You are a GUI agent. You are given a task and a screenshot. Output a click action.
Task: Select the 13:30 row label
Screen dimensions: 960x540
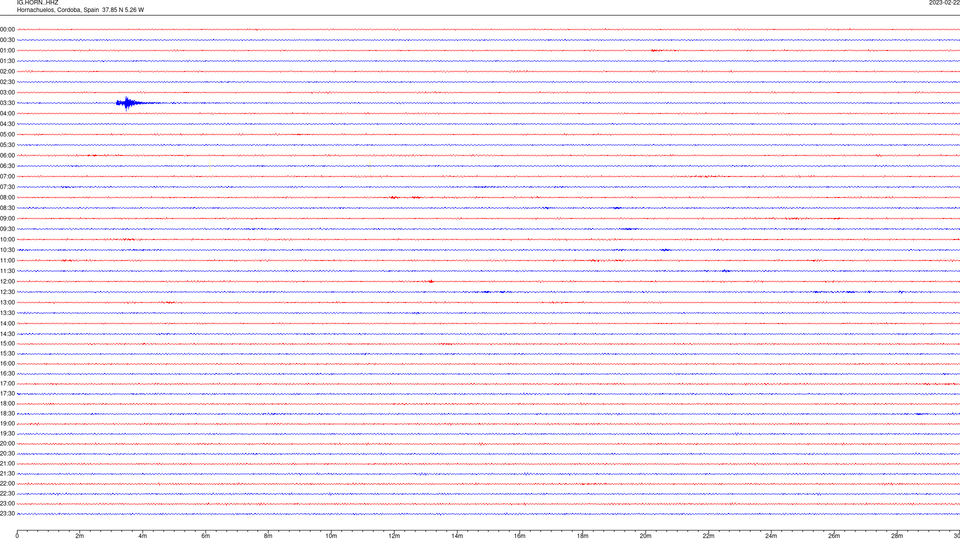(7, 313)
